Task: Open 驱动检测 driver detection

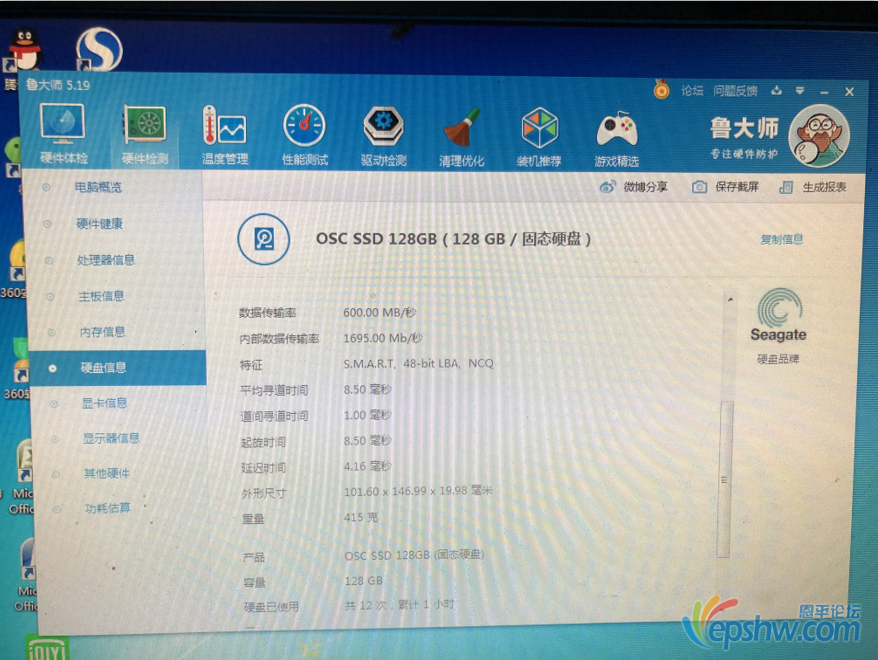Action: point(384,137)
